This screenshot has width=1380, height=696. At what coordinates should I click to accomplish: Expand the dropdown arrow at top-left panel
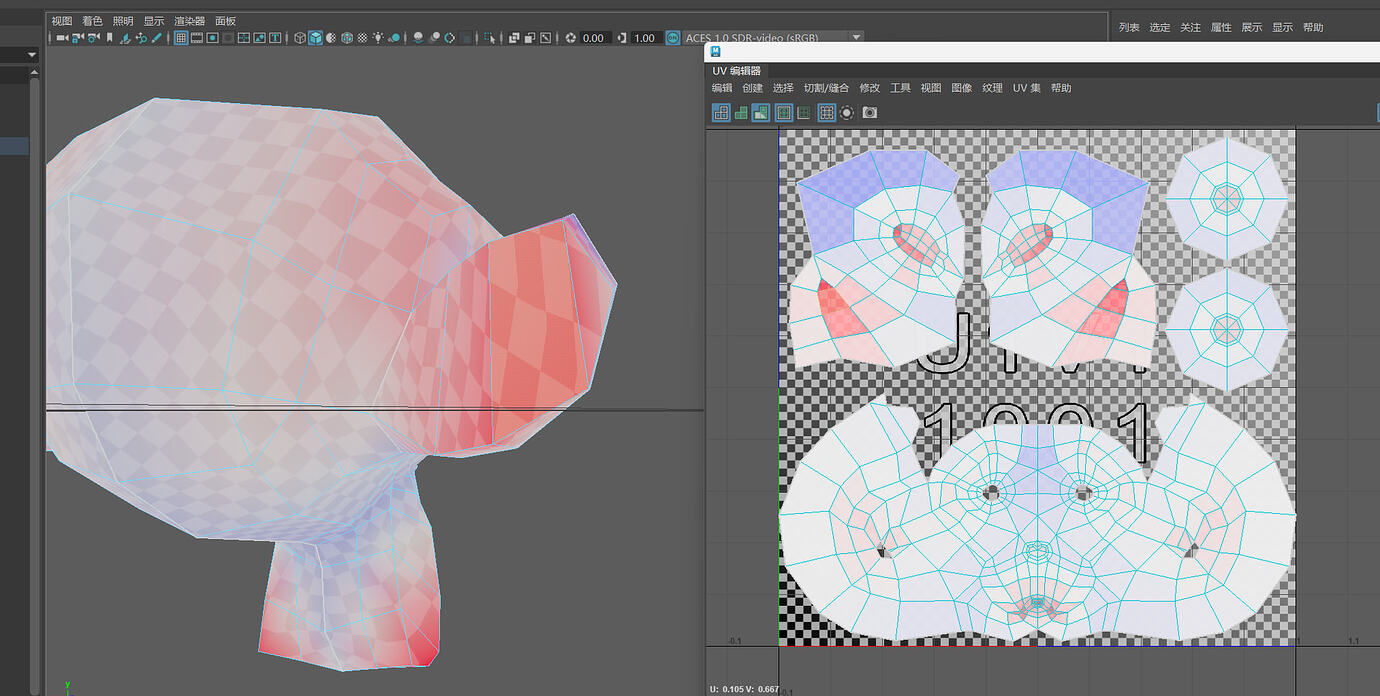(x=32, y=55)
